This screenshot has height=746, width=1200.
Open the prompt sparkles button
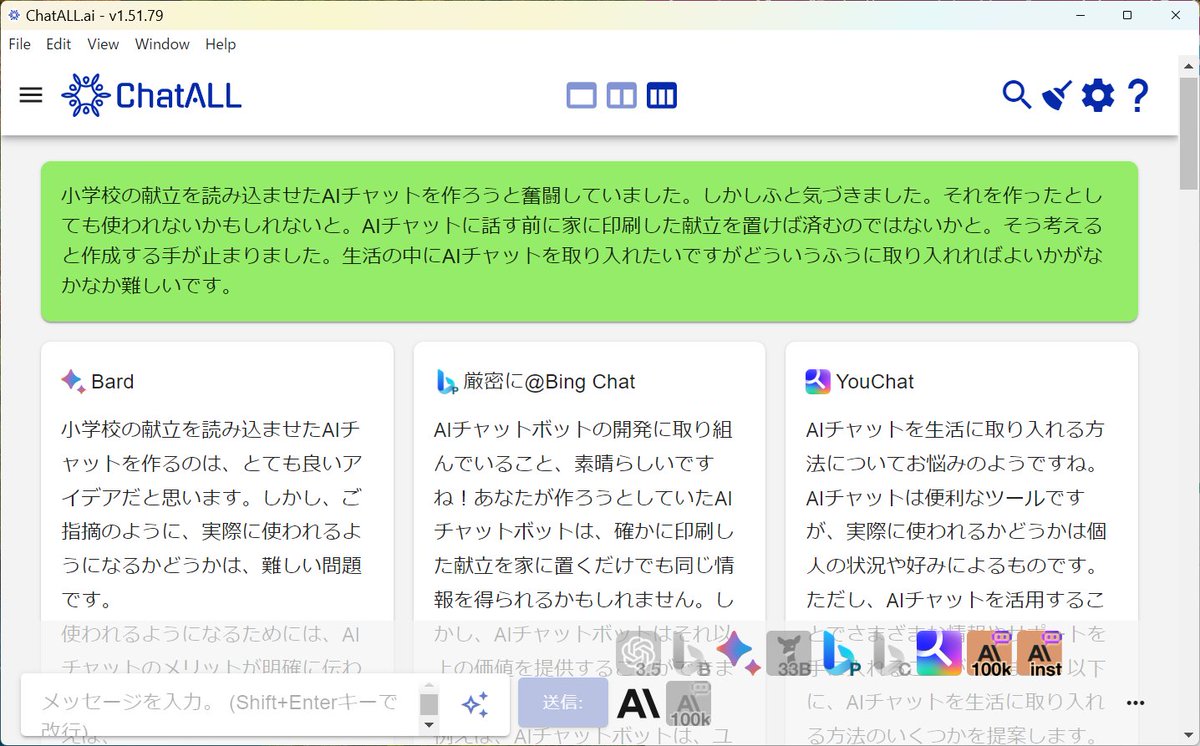474,703
